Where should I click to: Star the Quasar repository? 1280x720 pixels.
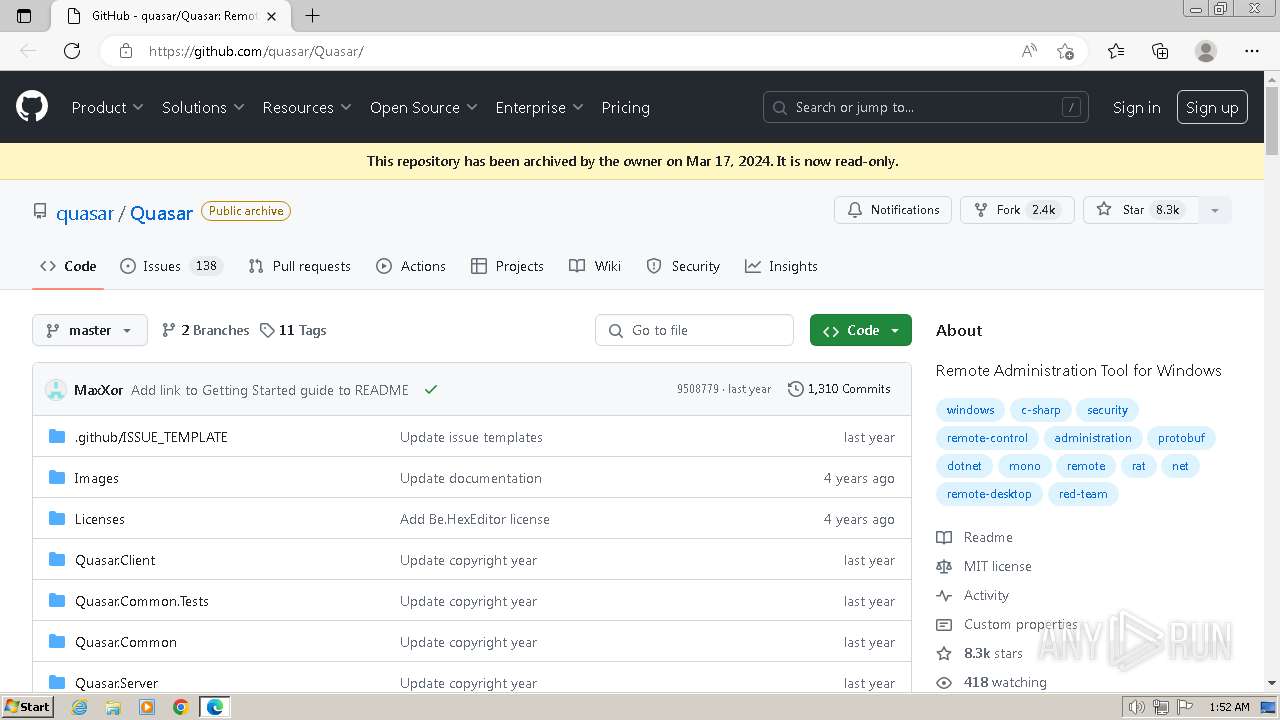(x=1141, y=210)
